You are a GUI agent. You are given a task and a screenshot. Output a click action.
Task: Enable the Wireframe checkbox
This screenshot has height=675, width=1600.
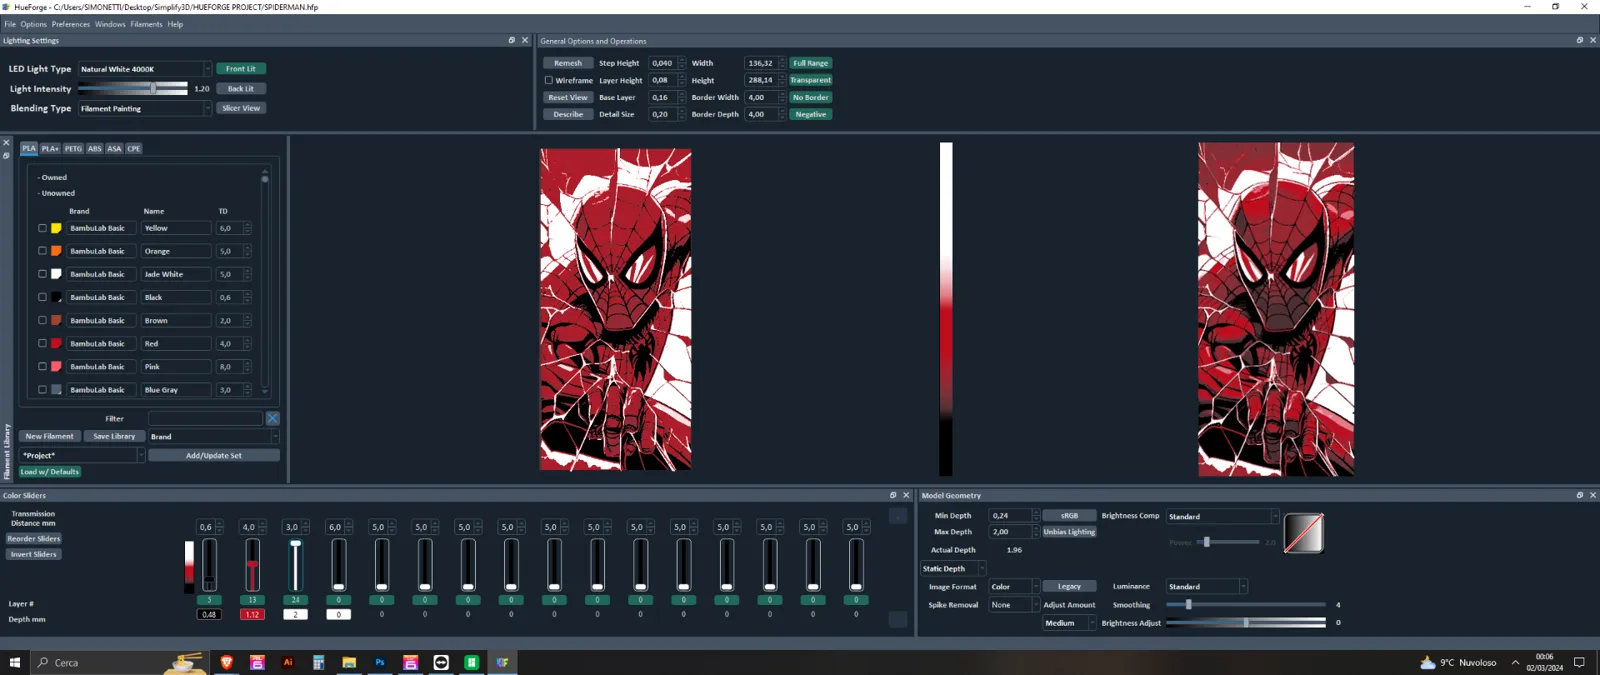pos(548,80)
